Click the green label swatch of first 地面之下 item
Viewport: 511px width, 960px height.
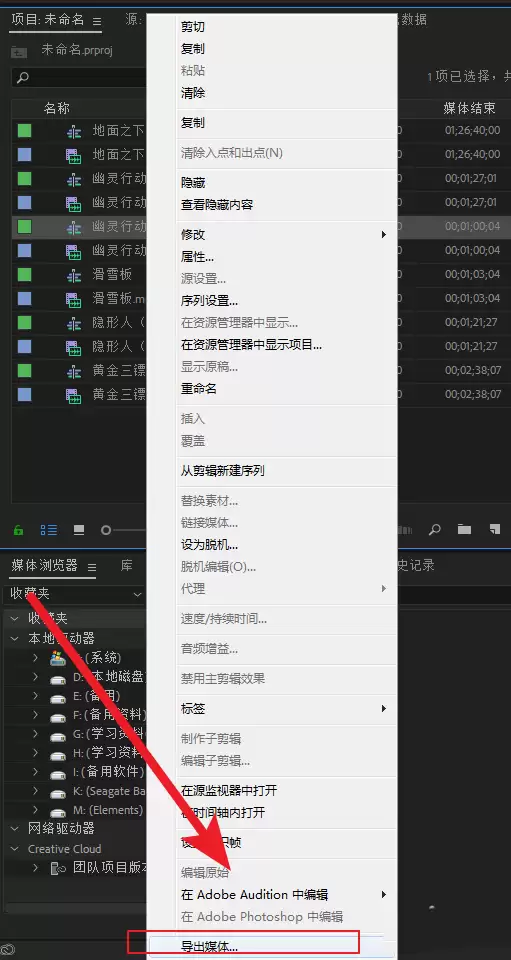[24, 130]
